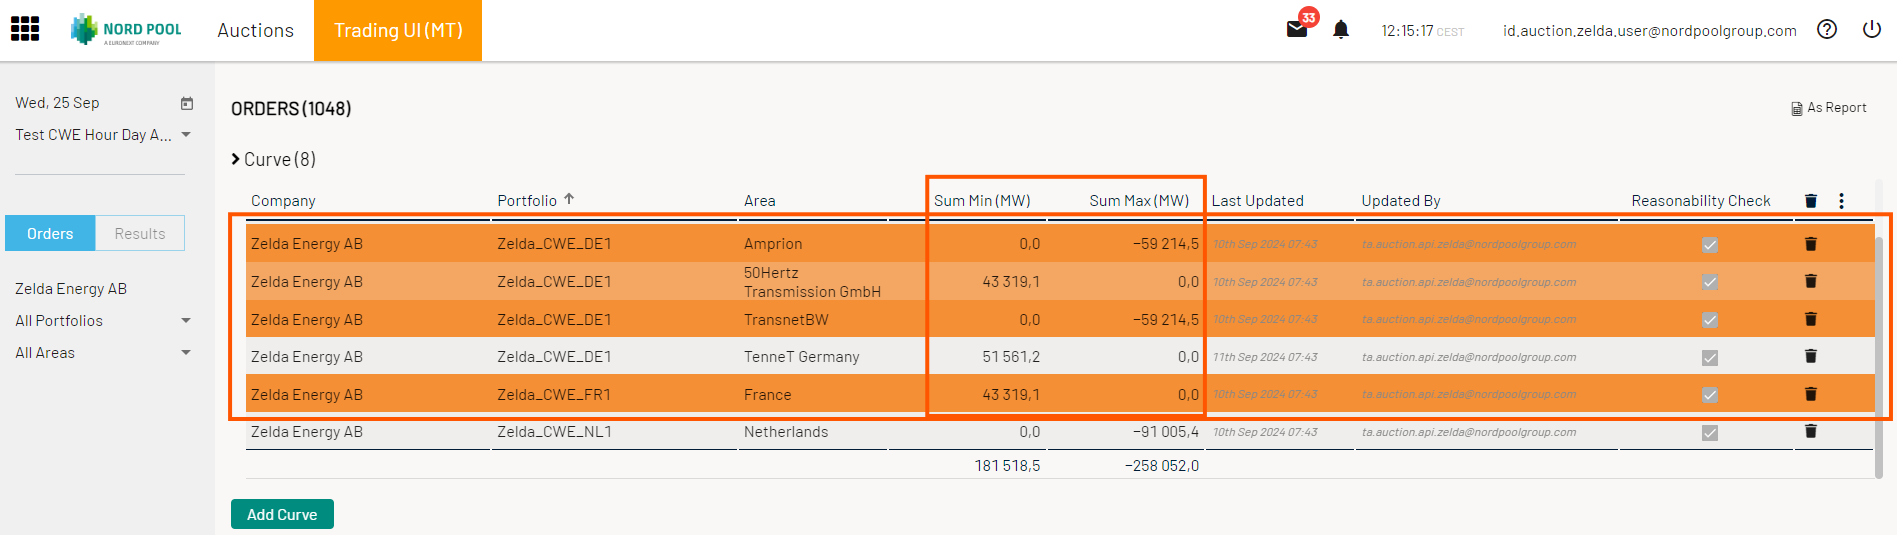Screen dimensions: 1897x535
Task: Click the Company column header
Action: click(x=283, y=201)
